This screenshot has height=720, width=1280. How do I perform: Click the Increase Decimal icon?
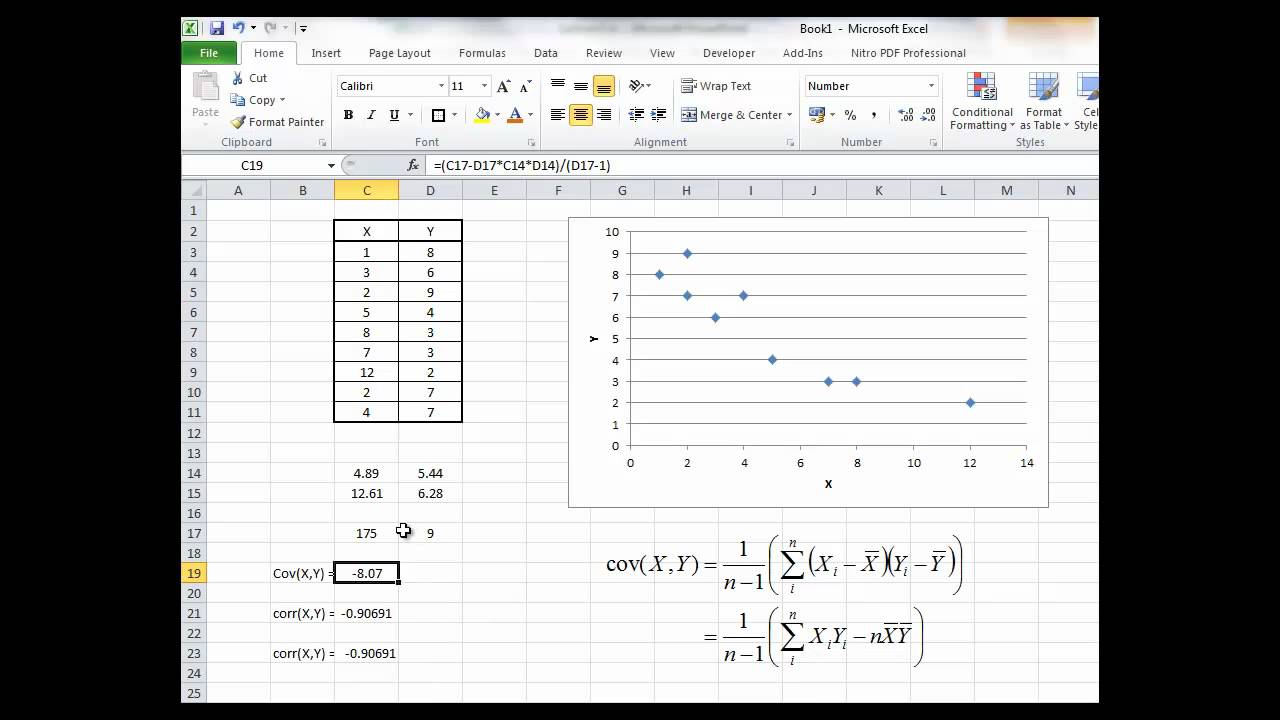(905, 115)
